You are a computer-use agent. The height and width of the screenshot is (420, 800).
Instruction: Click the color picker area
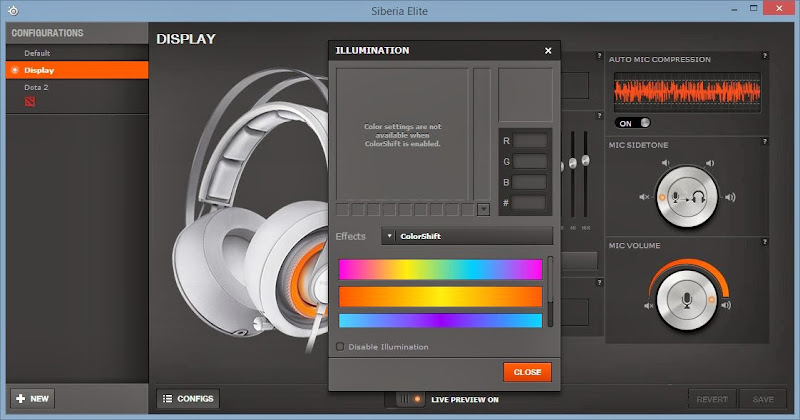[x=402, y=134]
